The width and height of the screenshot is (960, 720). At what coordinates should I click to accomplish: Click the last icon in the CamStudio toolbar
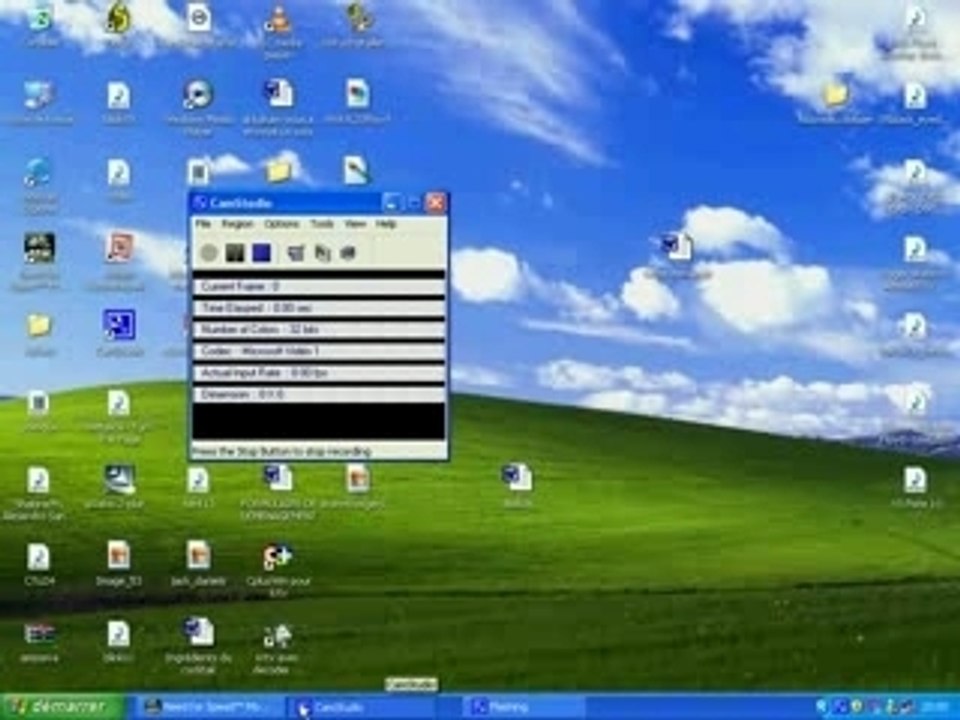pyautogui.click(x=348, y=252)
